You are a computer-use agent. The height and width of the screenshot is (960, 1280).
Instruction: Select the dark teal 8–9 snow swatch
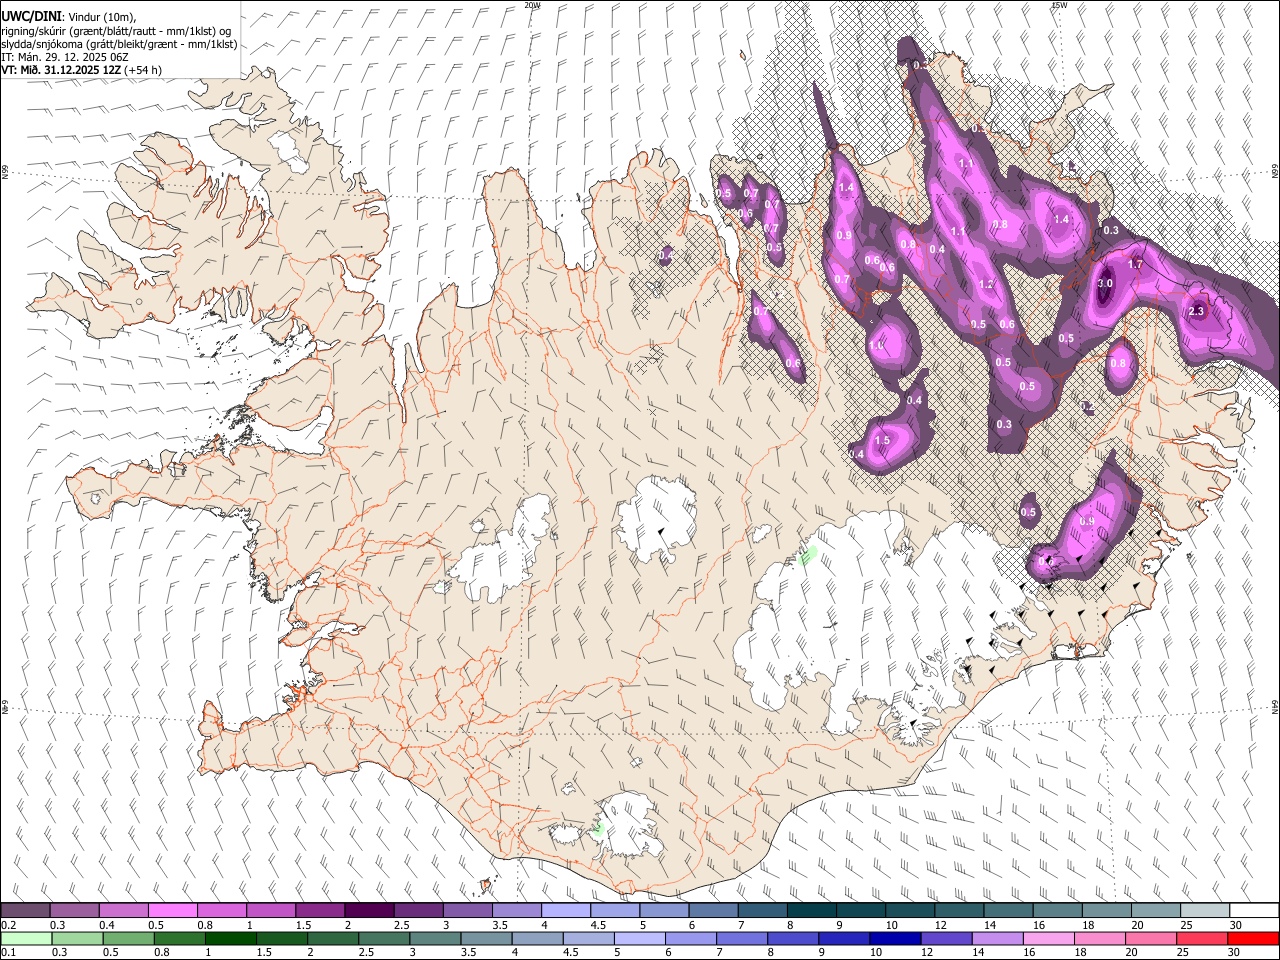812,911
